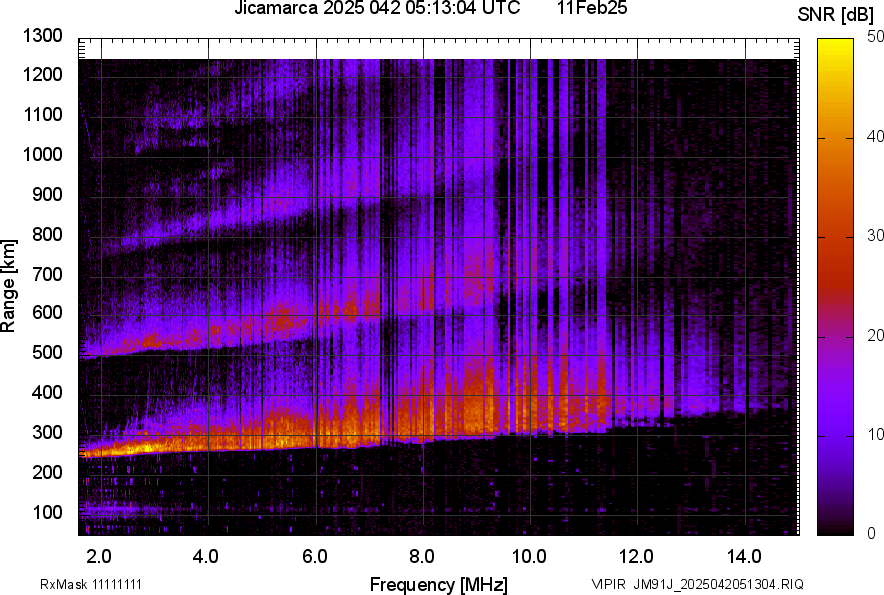The width and height of the screenshot is (884, 595).
Task: Click range tick label '1000'
Action: 42,154
